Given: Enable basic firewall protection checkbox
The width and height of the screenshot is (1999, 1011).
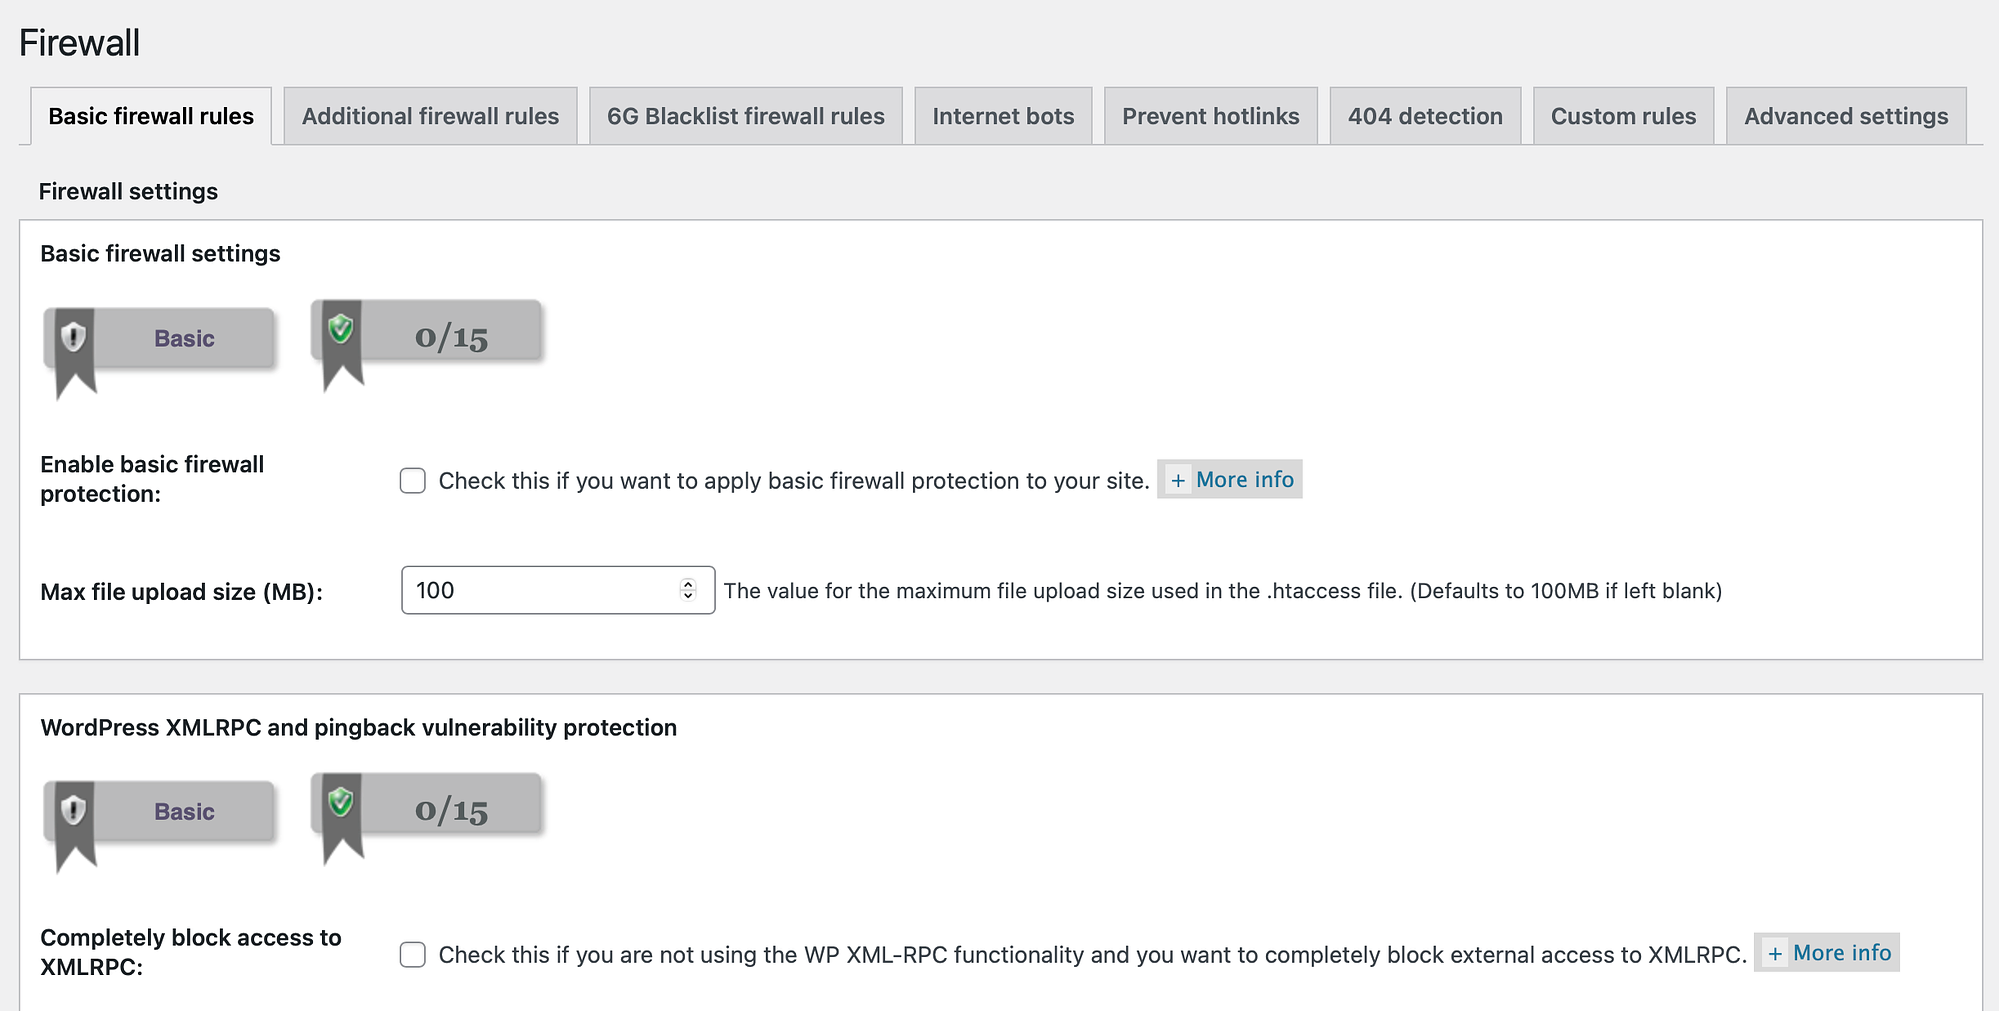Looking at the screenshot, I should (x=413, y=481).
